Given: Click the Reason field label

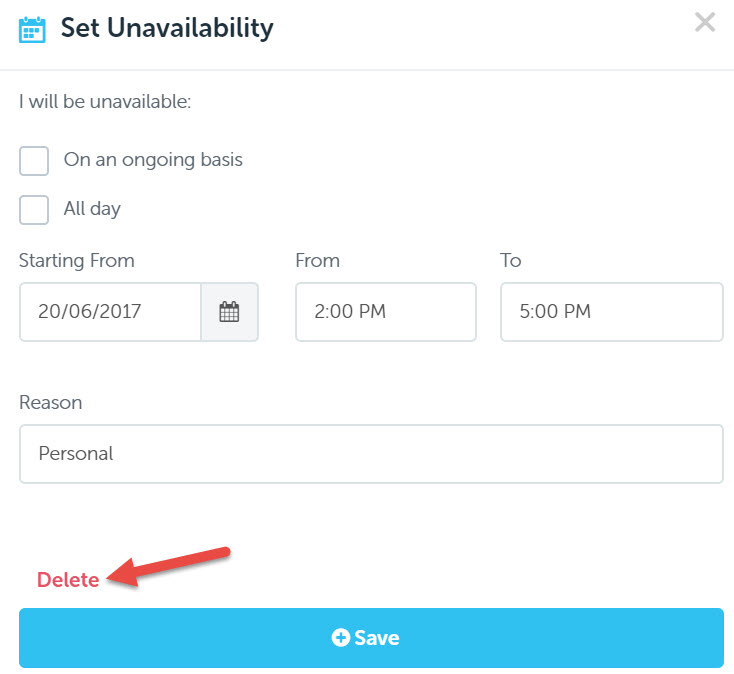Looking at the screenshot, I should 51,403.
